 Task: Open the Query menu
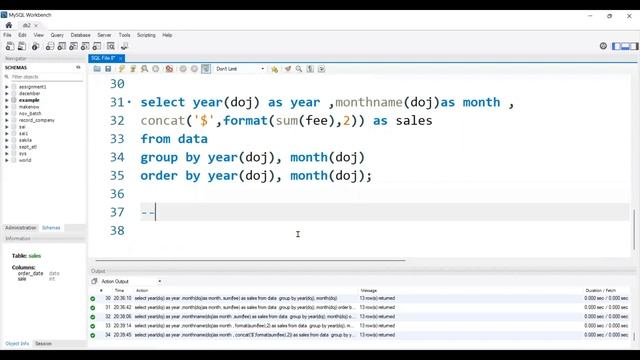coord(57,35)
